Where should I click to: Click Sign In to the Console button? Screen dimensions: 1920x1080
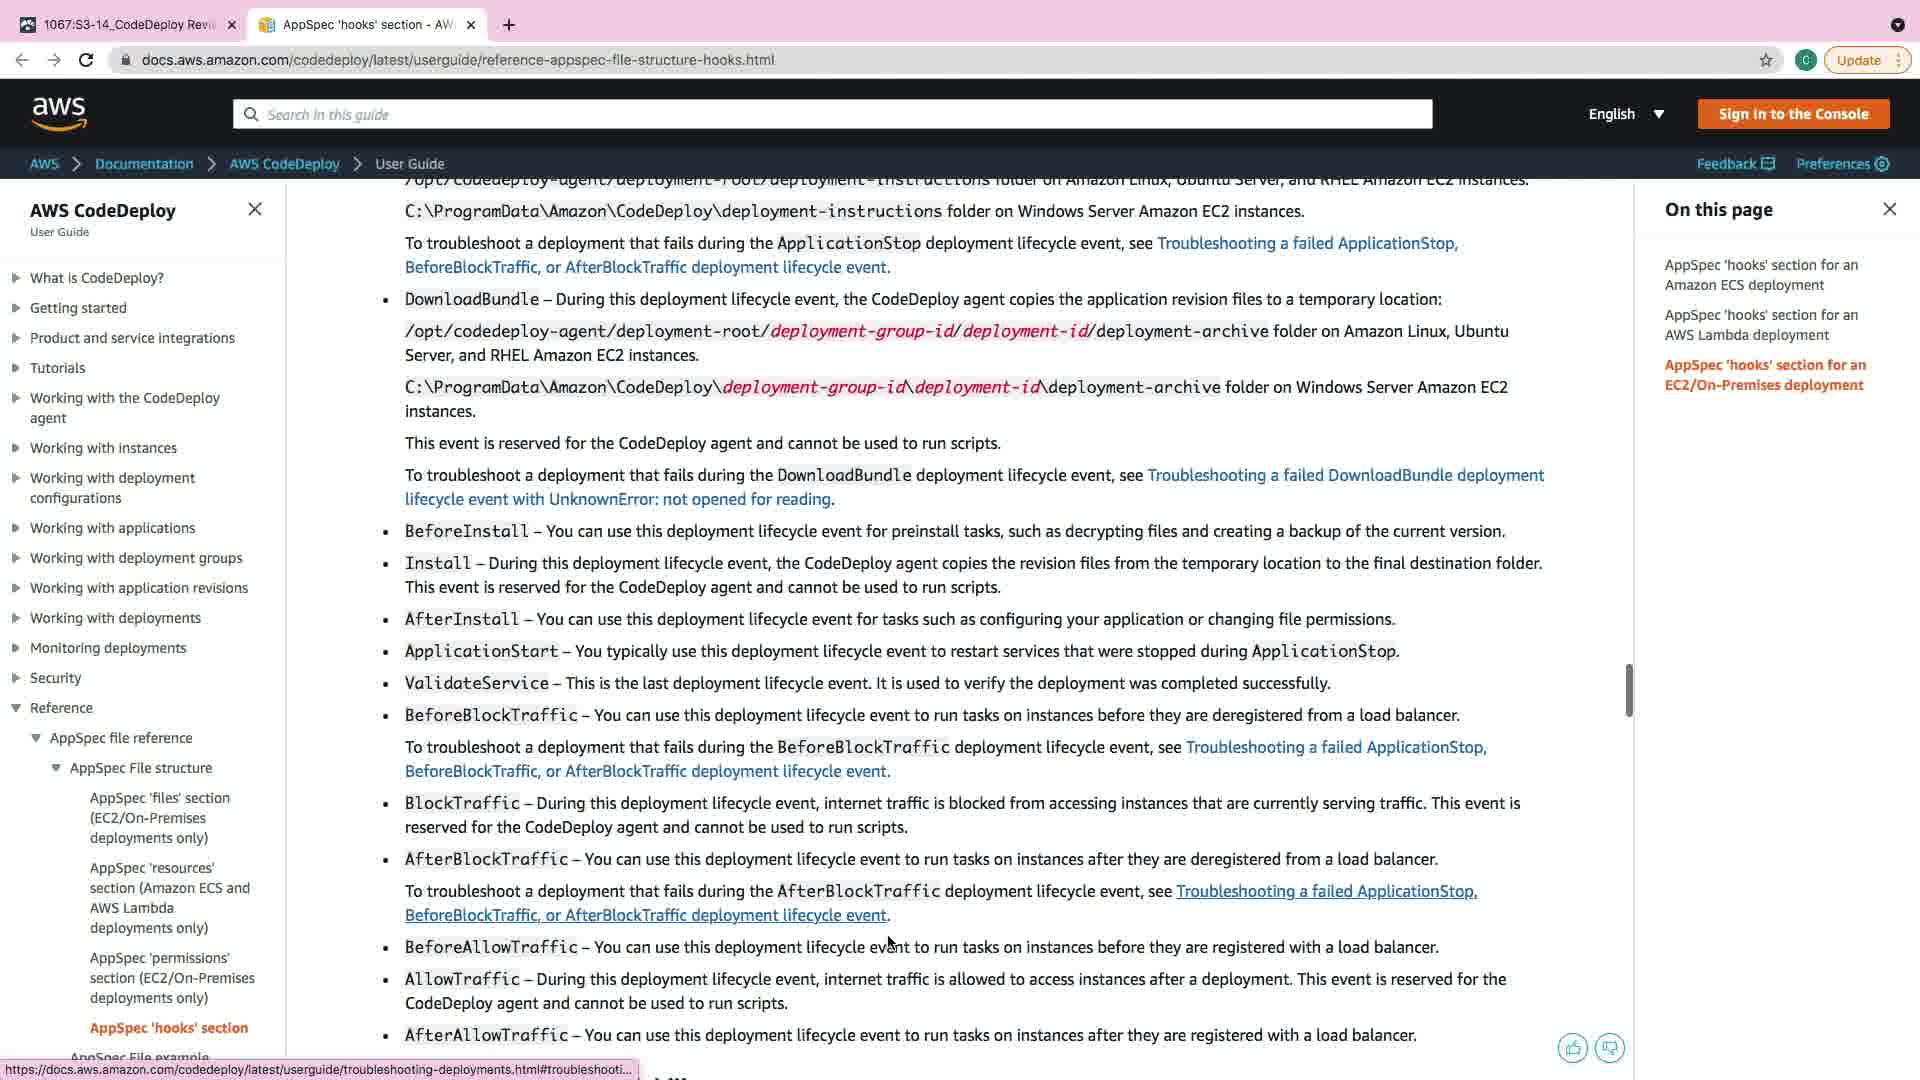1793,114
